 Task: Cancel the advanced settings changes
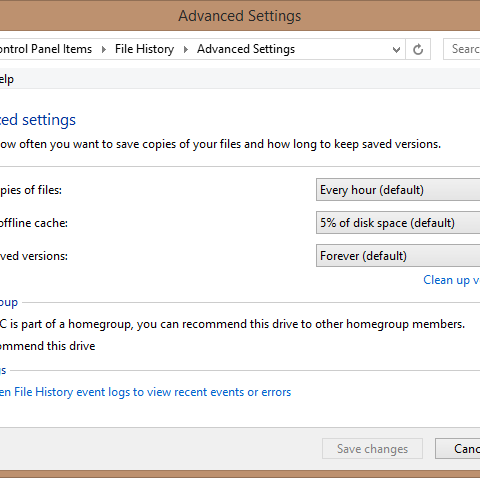(458, 449)
